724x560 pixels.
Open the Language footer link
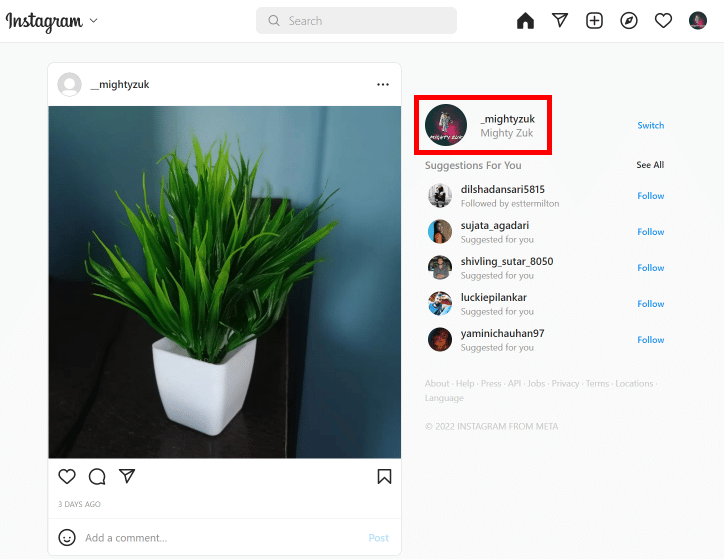click(444, 398)
